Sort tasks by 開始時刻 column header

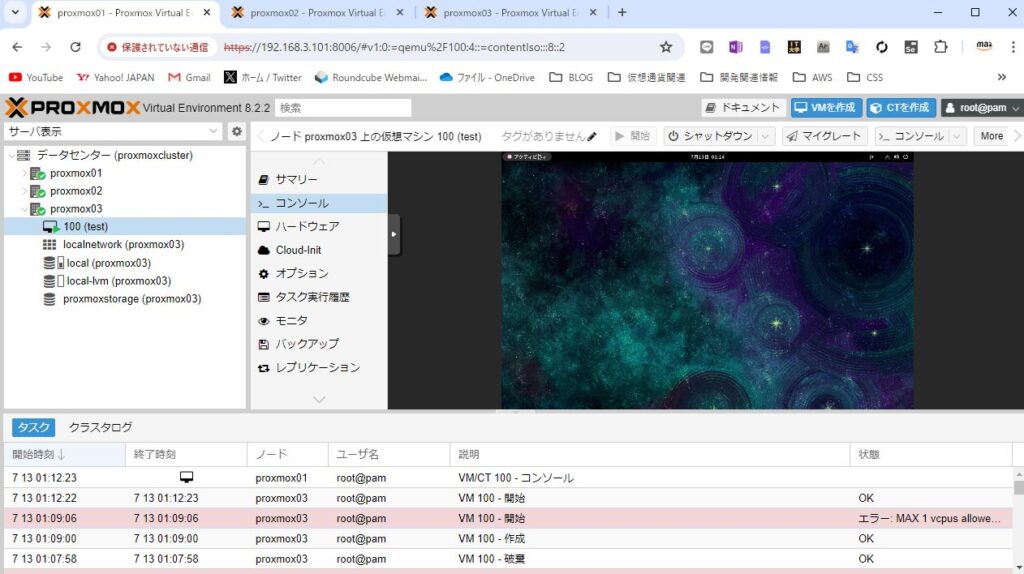[x=40, y=455]
